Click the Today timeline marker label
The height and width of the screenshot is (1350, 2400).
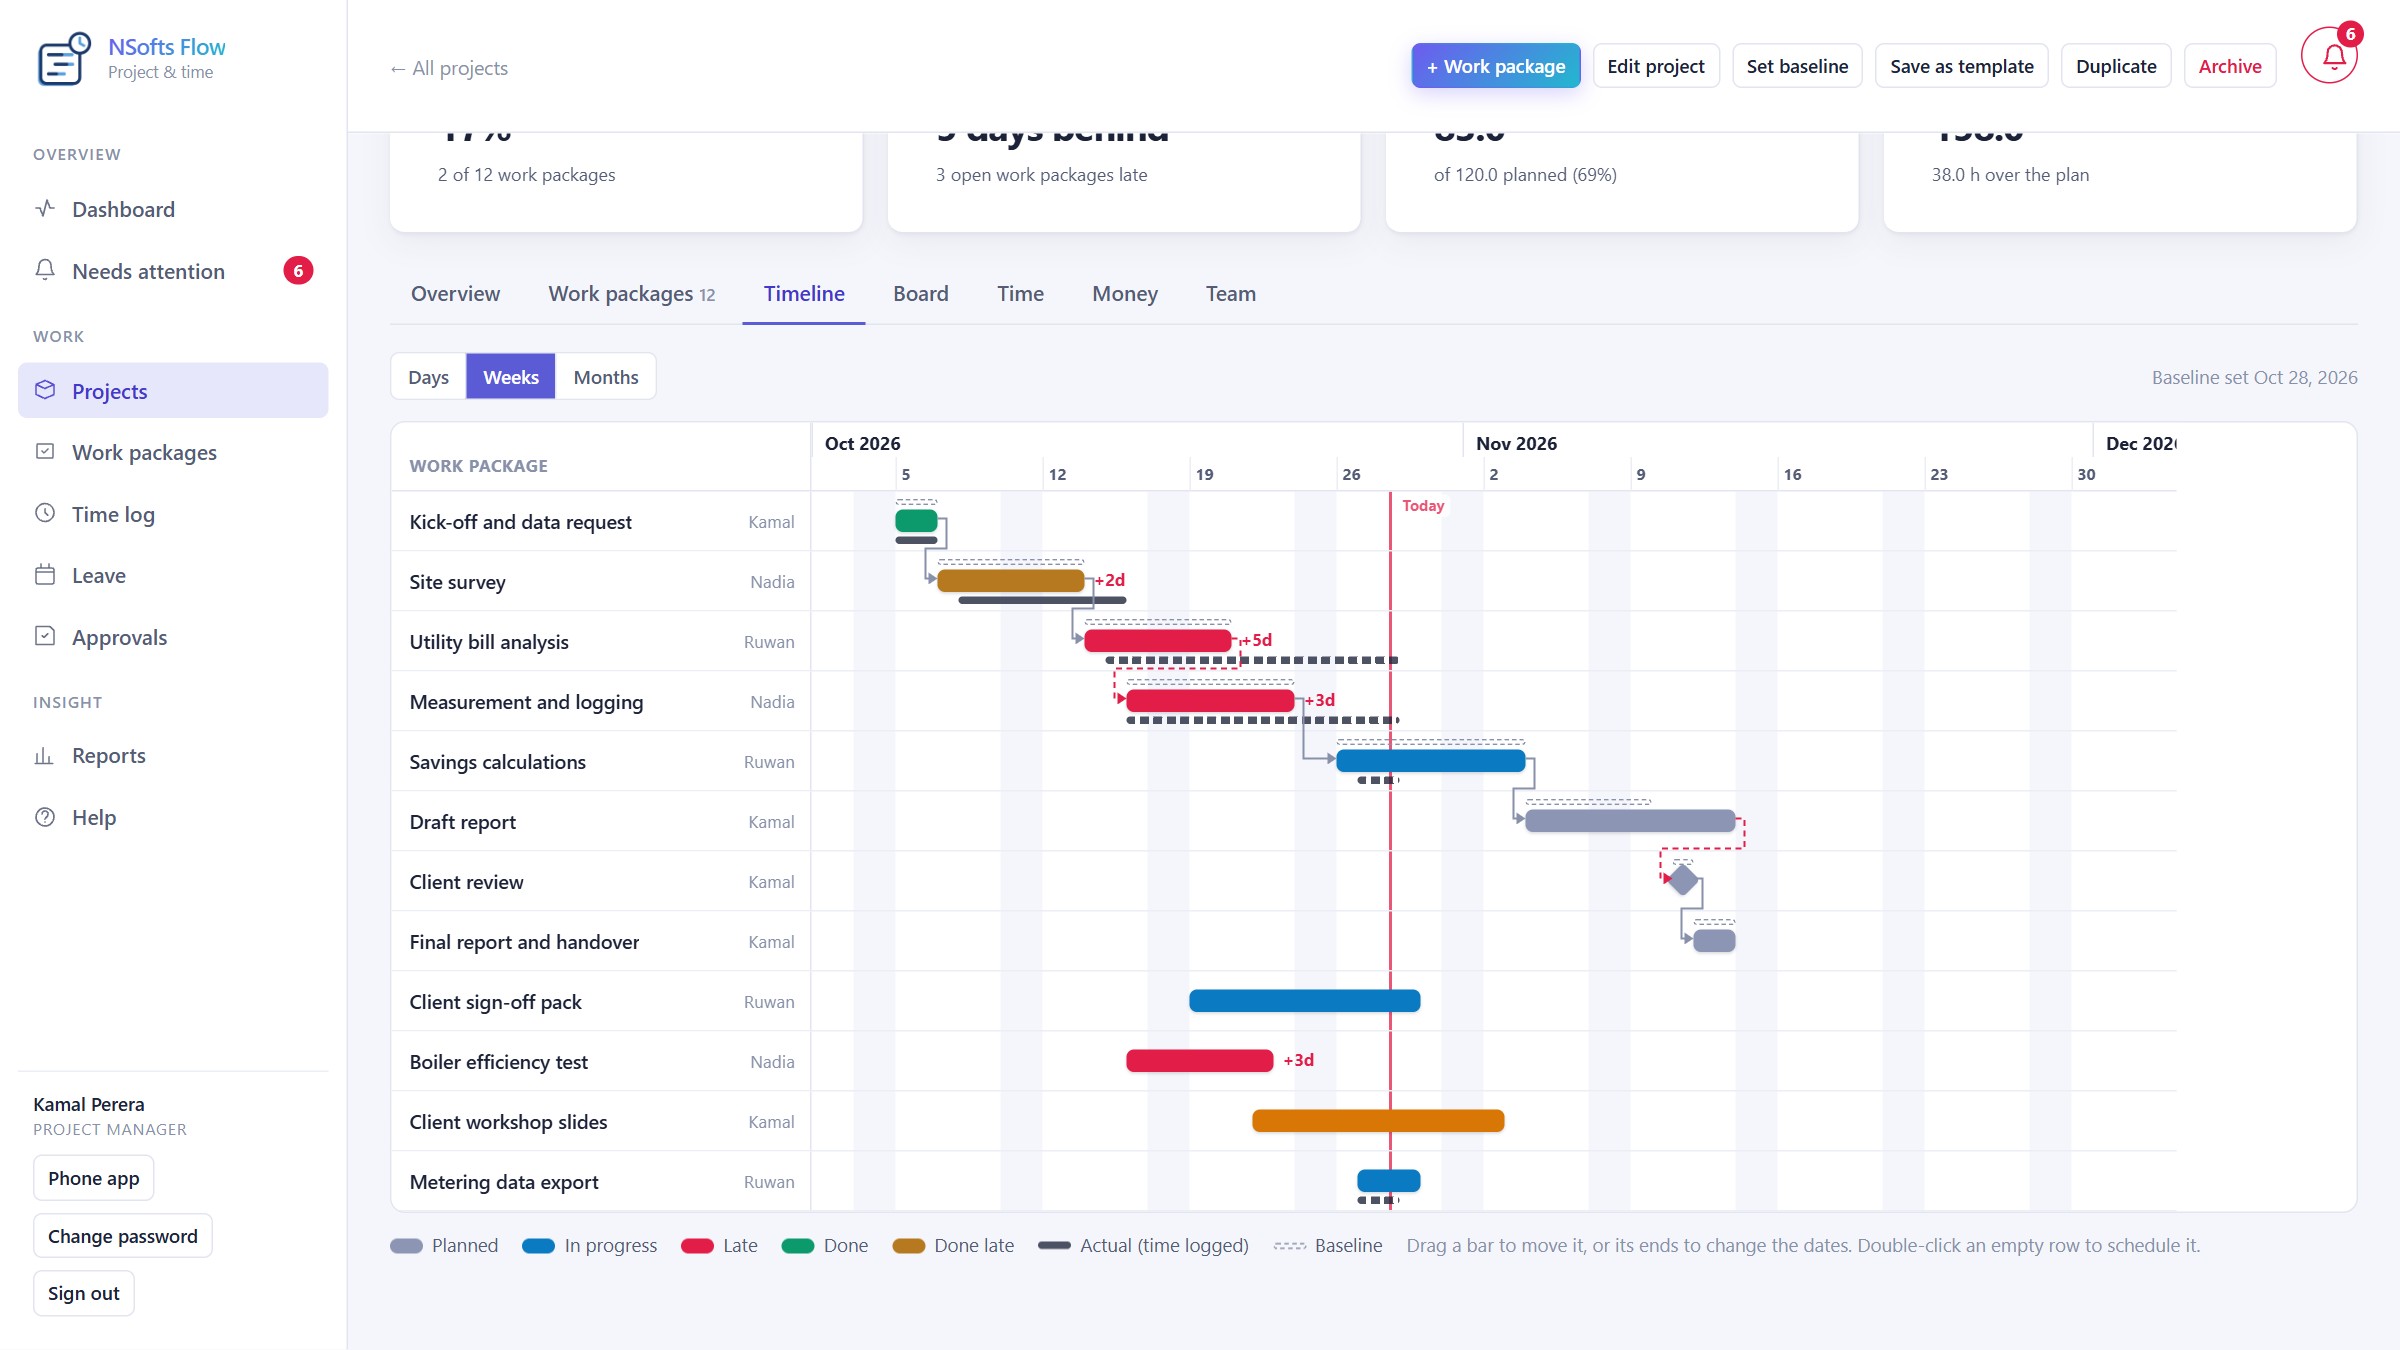pyautogui.click(x=1423, y=505)
